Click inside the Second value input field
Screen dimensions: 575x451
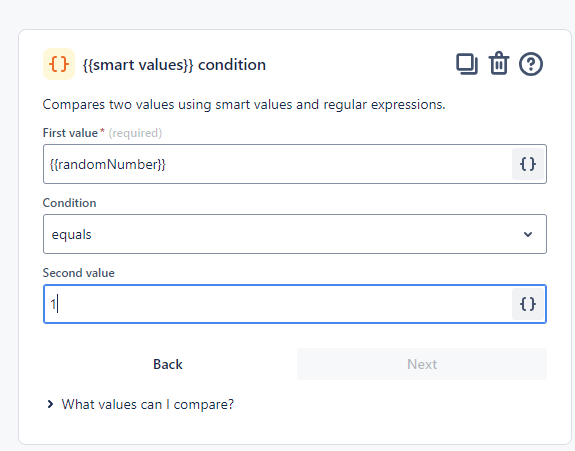(278, 304)
